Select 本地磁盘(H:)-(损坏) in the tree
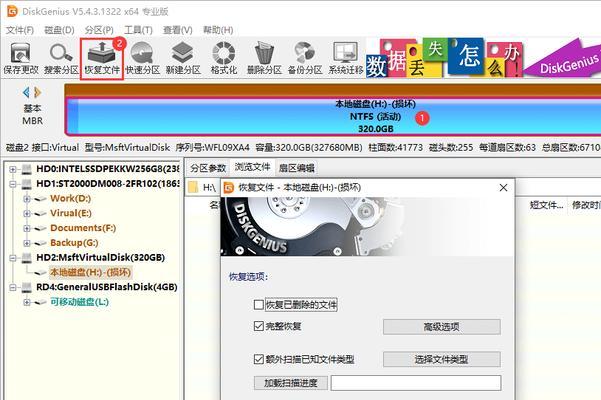 click(x=90, y=272)
